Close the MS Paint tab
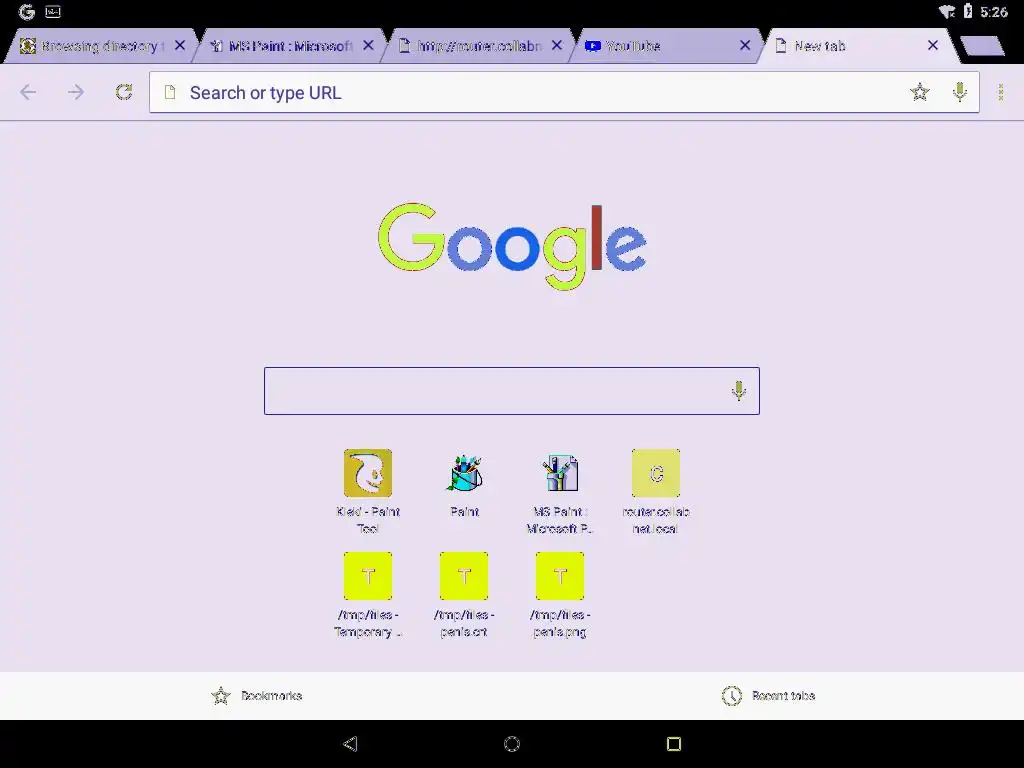 tap(368, 45)
